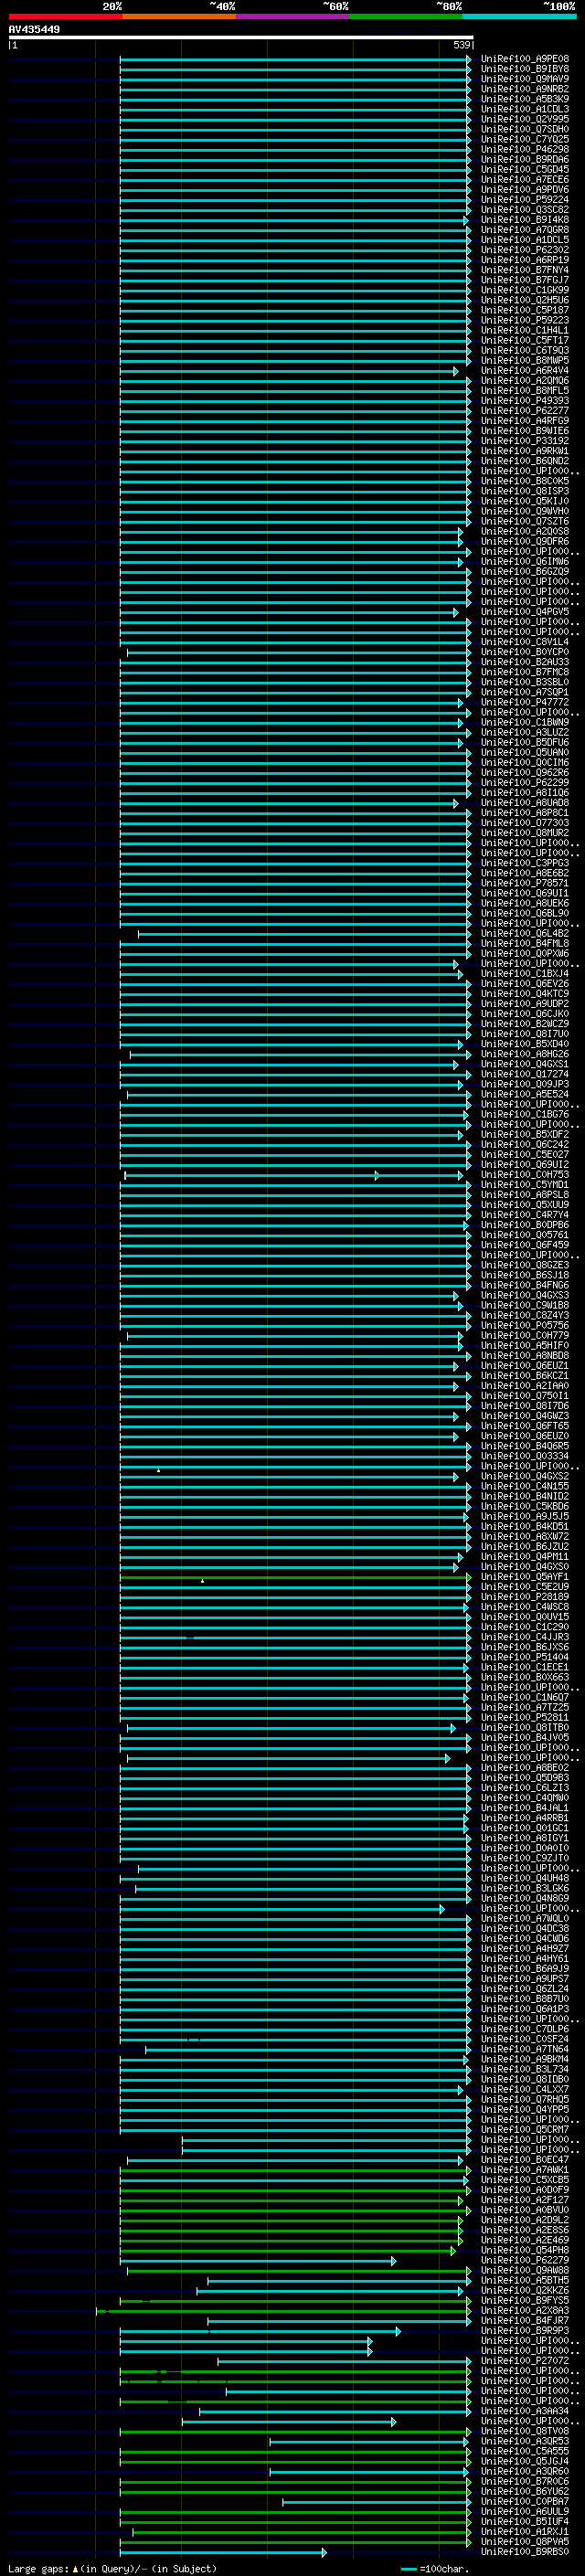The height and width of the screenshot is (2576, 585).
Task: Click the green ~80% legend segment
Action: [406, 16]
